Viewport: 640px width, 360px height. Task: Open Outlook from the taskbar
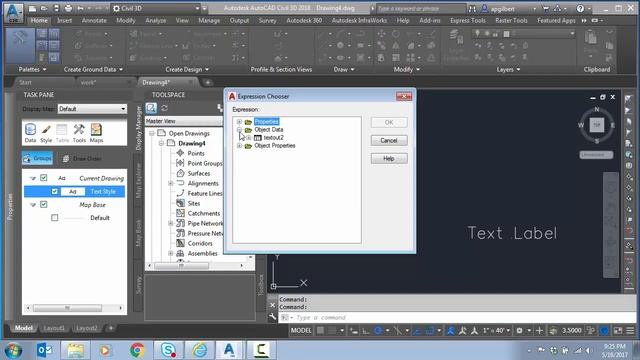tap(44, 350)
